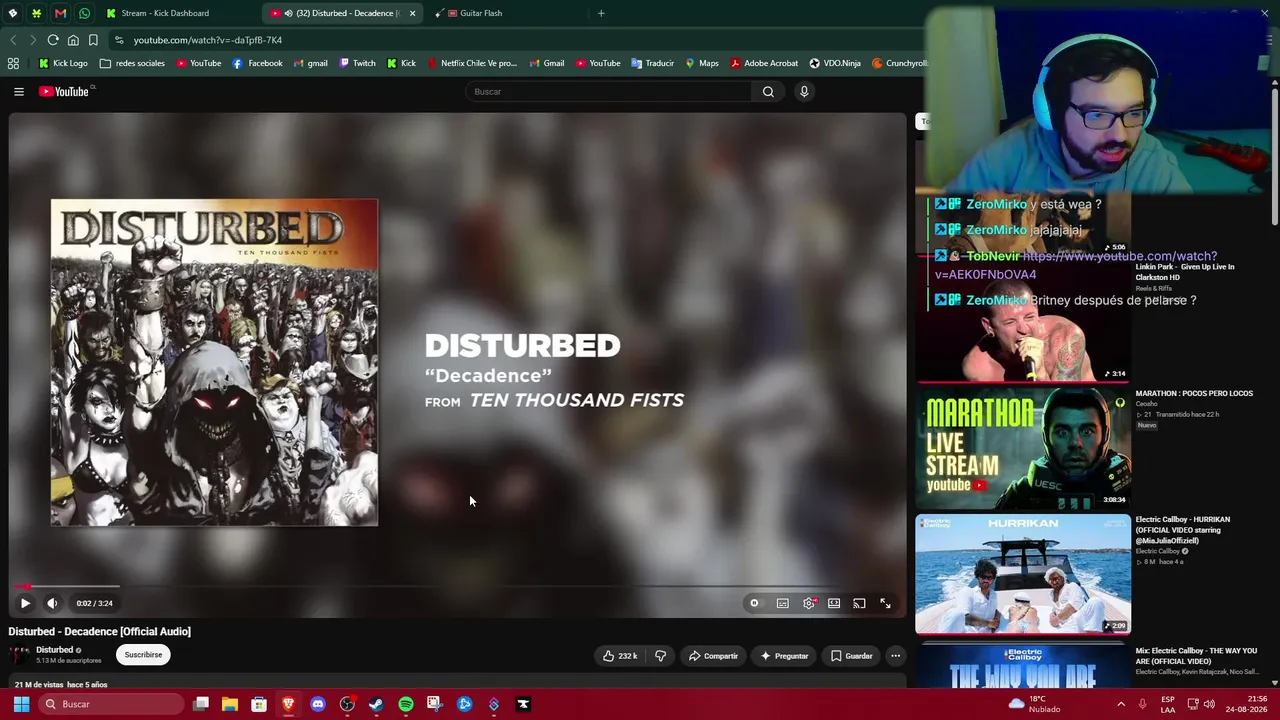
Task: Click the YouTube search magnifier button
Action: tap(768, 92)
